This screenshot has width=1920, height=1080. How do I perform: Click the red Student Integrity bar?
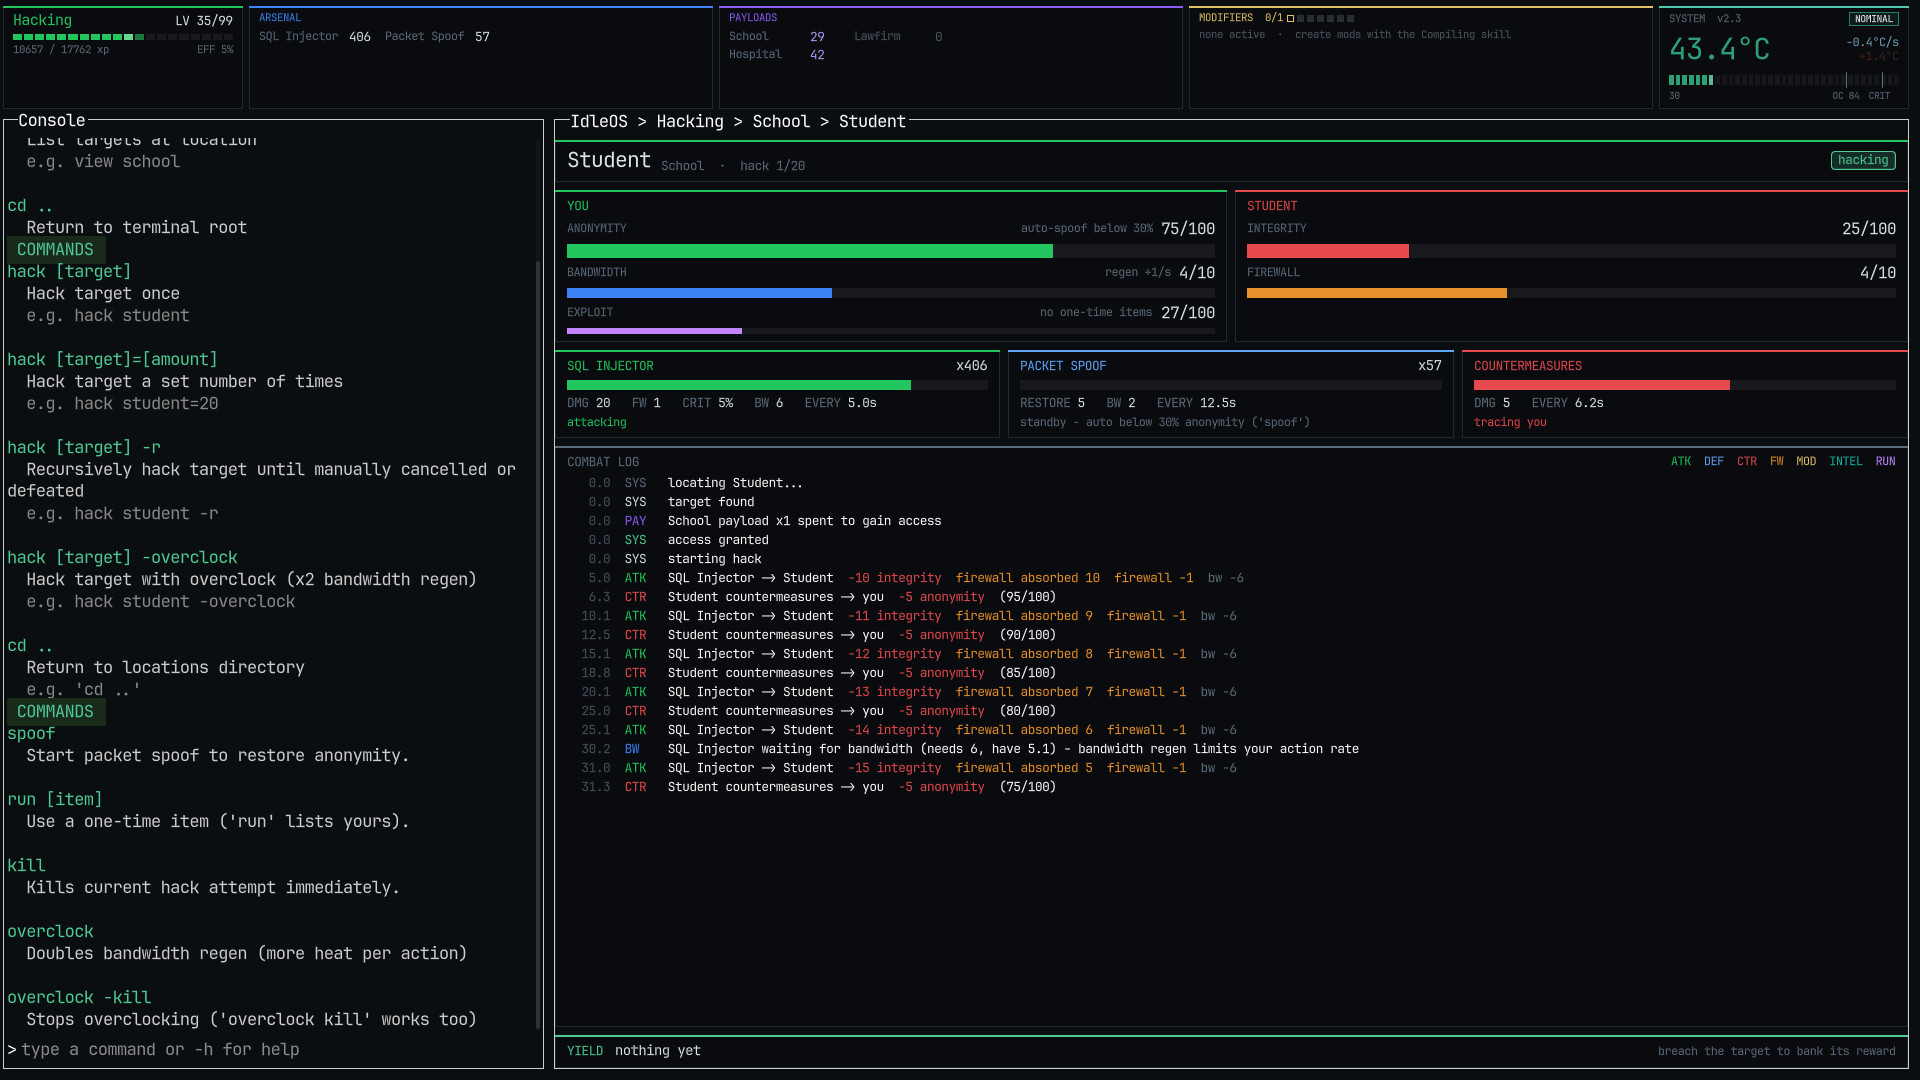[1571, 251]
